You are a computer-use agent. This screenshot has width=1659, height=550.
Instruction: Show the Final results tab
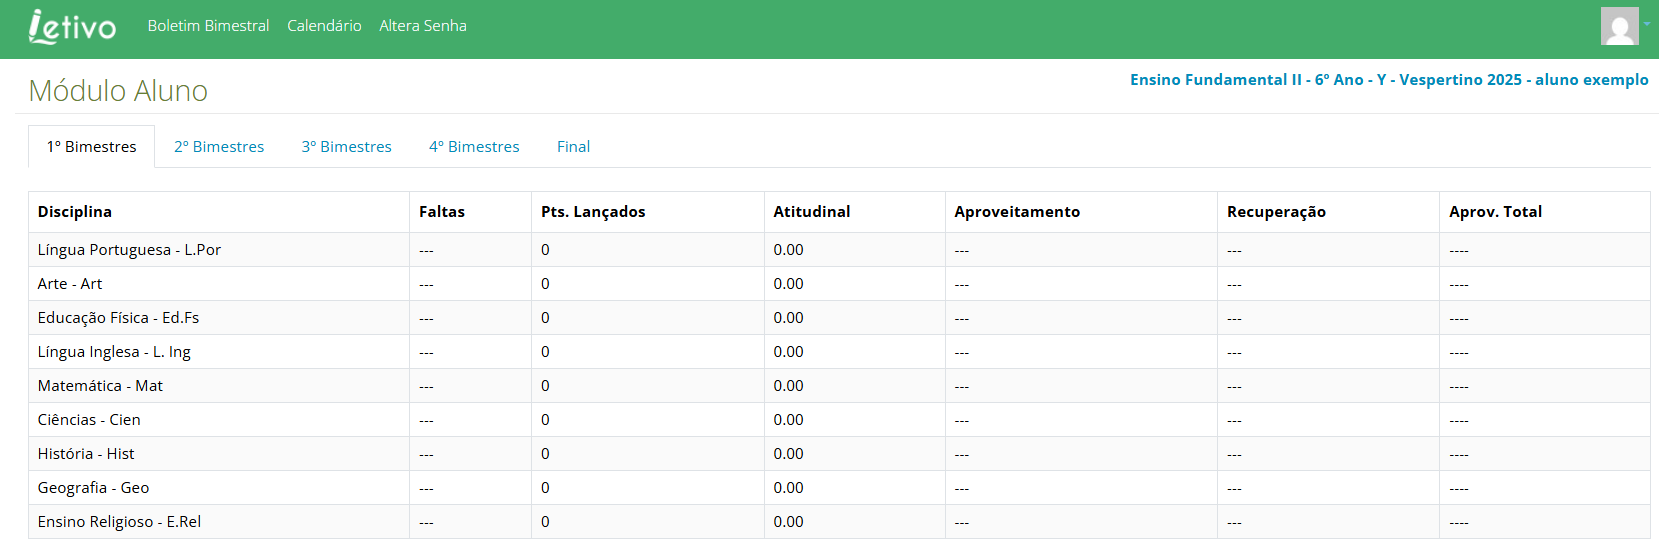click(573, 147)
